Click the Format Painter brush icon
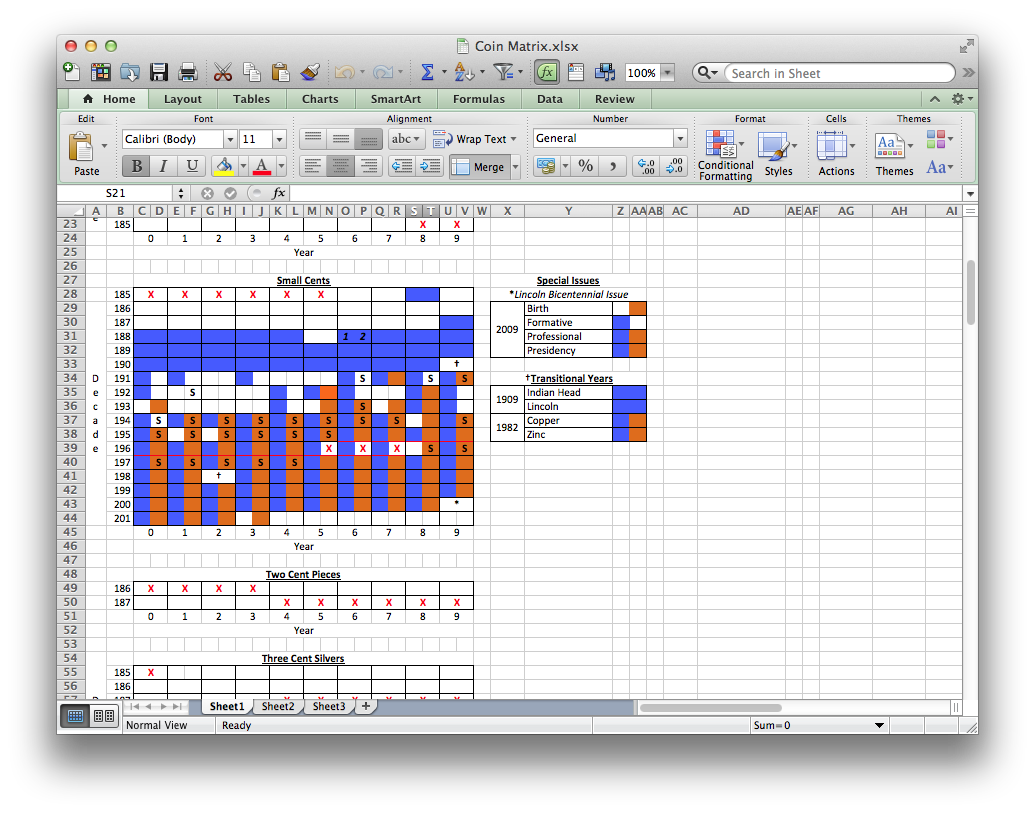 (x=310, y=72)
